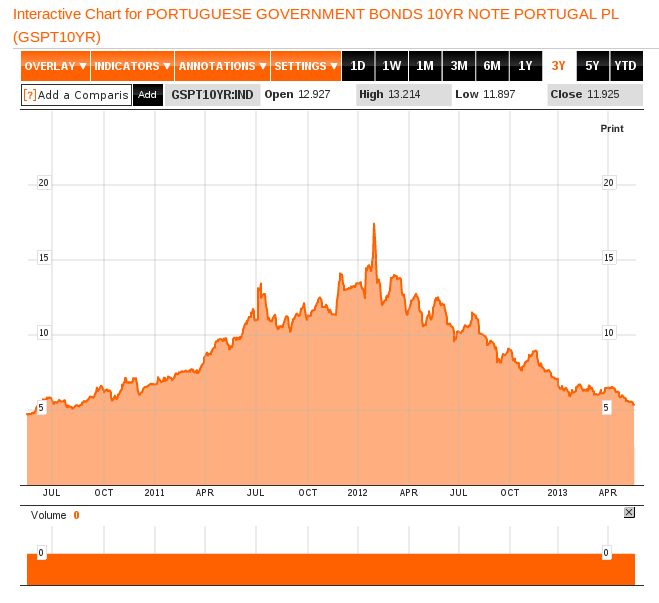Select the 6M time range
The height and width of the screenshot is (603, 659).
[x=492, y=66]
